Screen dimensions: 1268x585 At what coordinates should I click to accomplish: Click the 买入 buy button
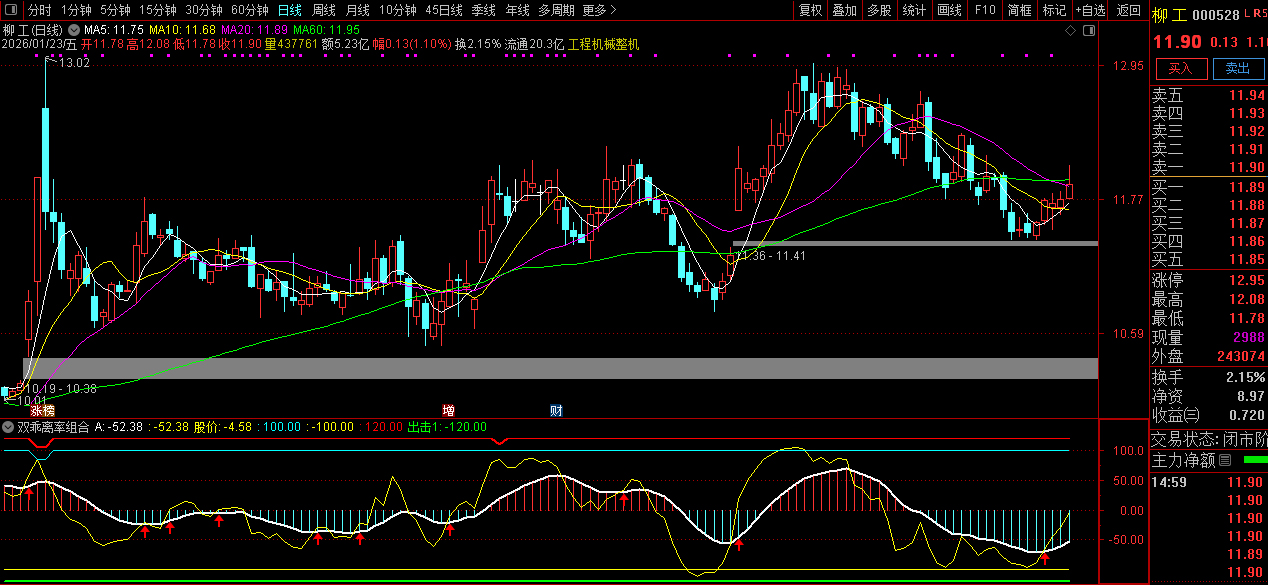1180,68
